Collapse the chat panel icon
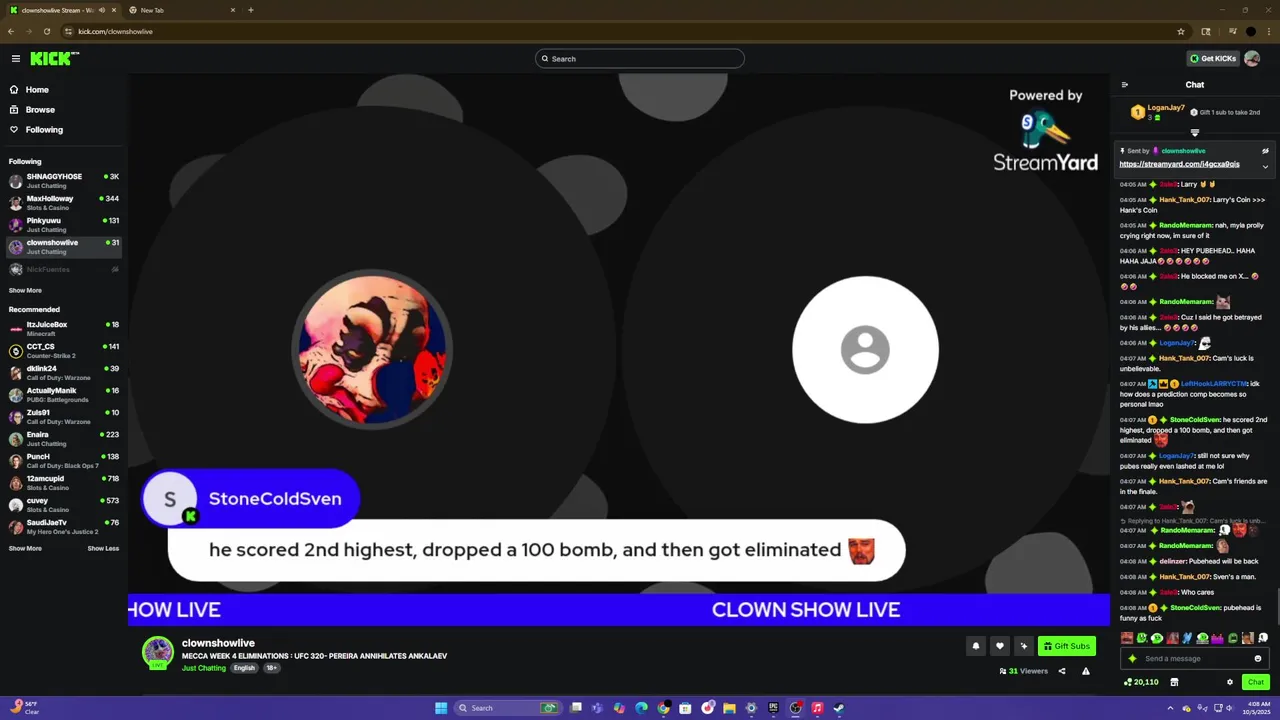The image size is (1280, 720). 1125,85
